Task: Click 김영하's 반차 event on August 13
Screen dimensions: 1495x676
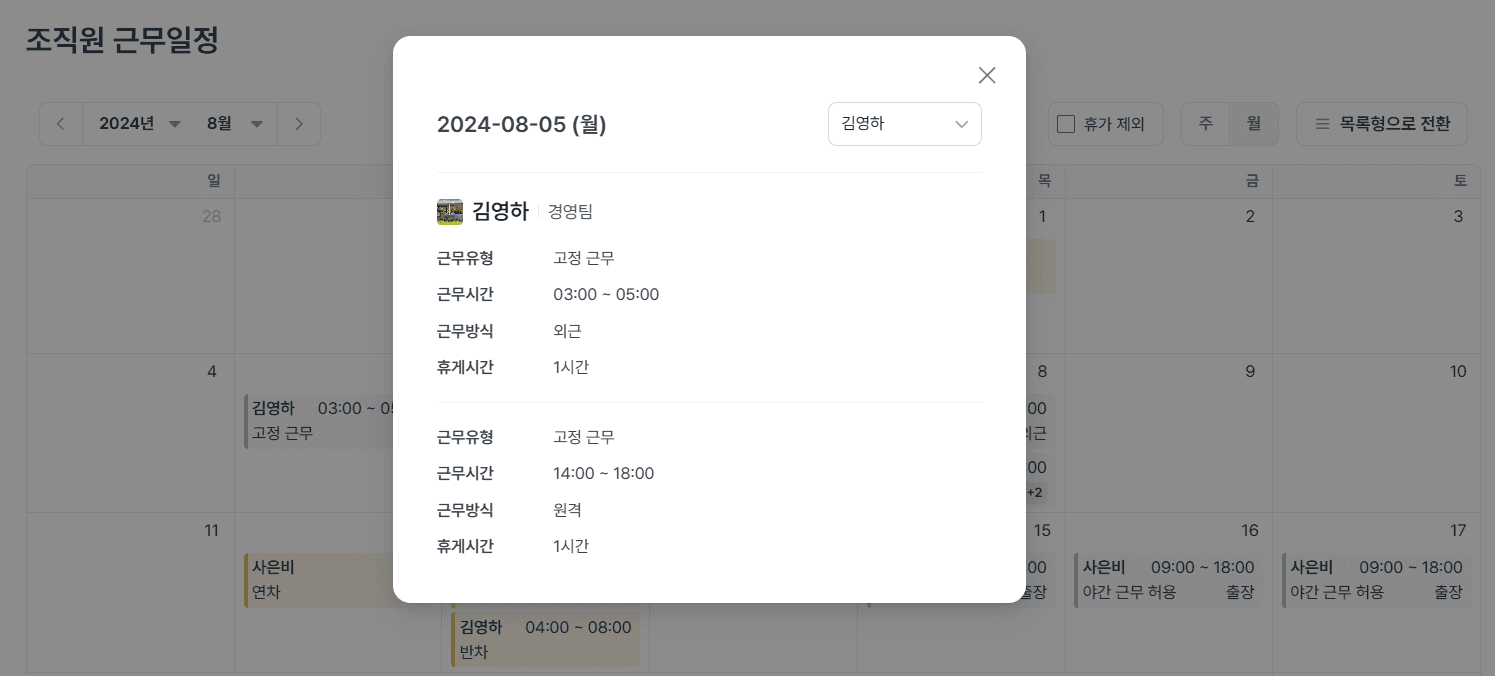Action: [x=545, y=638]
